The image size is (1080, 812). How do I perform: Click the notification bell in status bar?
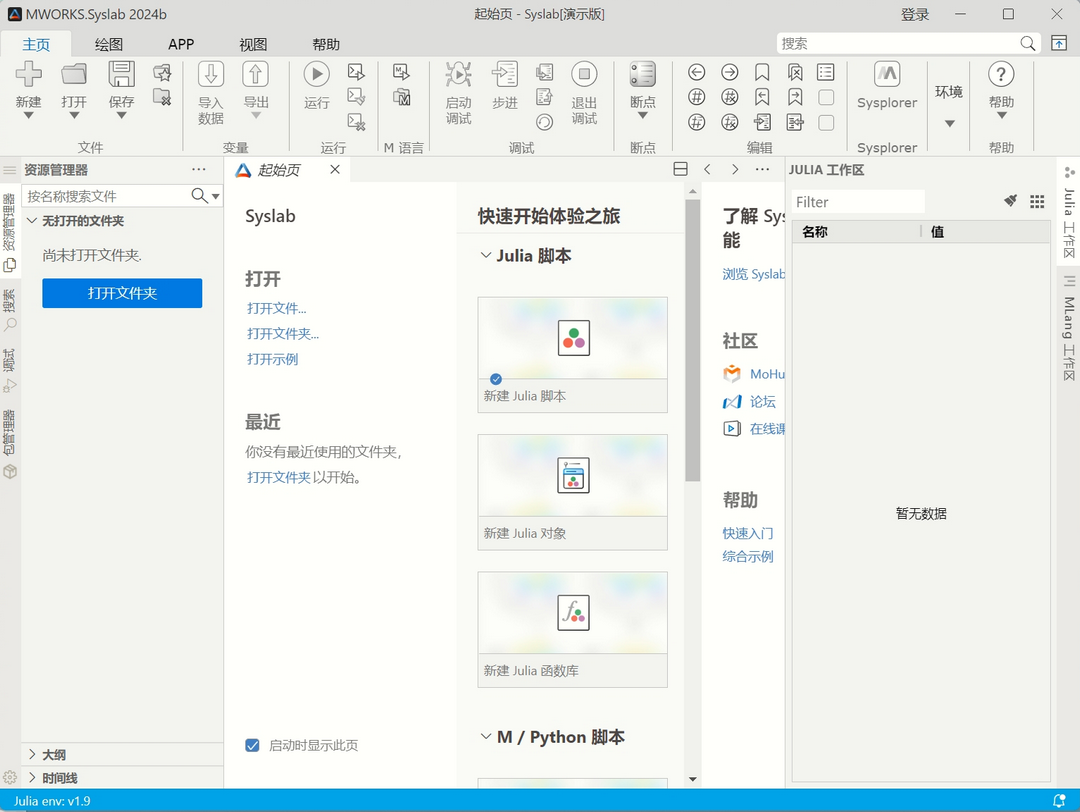click(x=1059, y=800)
